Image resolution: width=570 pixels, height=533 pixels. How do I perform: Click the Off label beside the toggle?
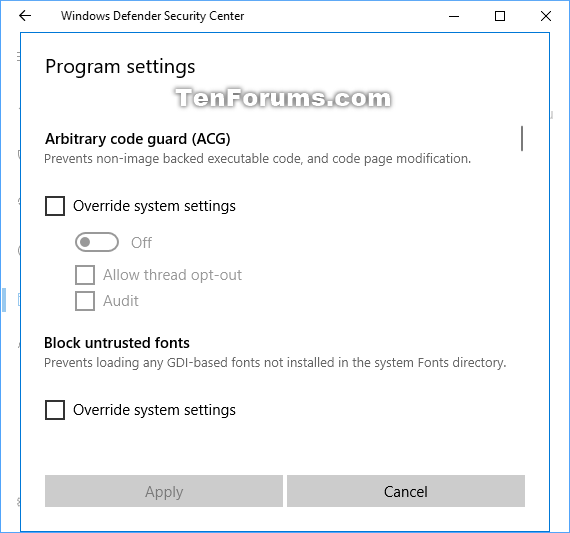click(141, 243)
